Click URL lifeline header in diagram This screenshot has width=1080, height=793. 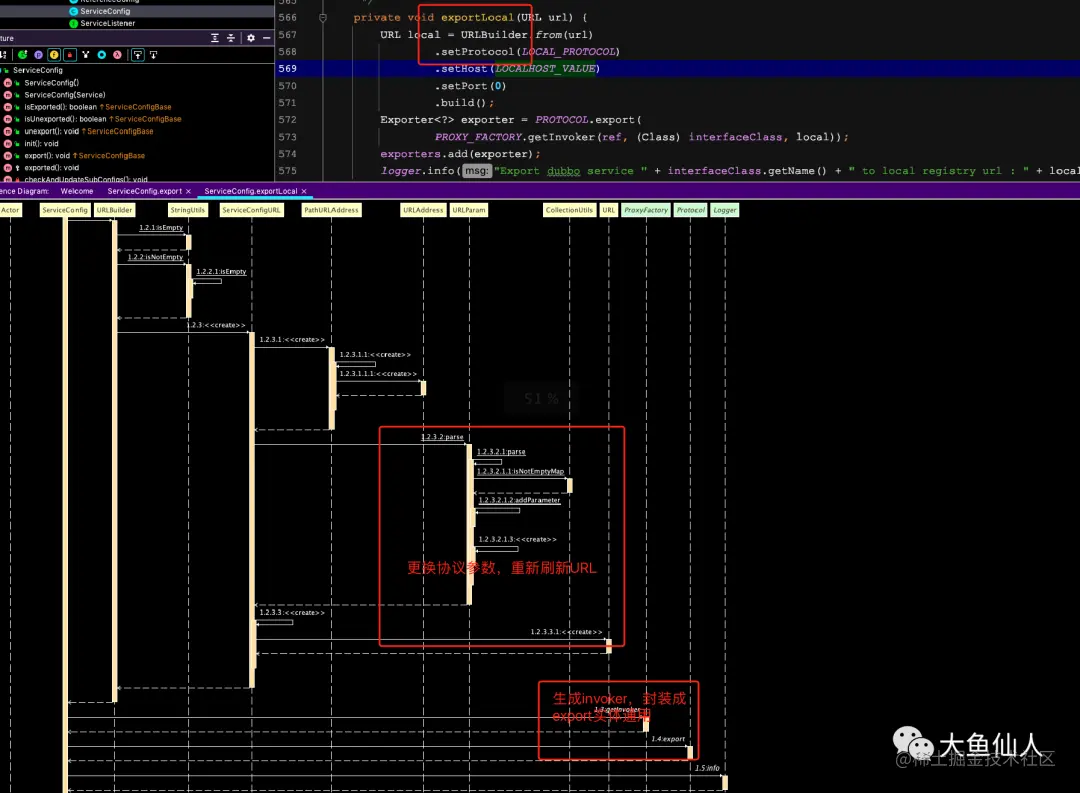(x=609, y=210)
